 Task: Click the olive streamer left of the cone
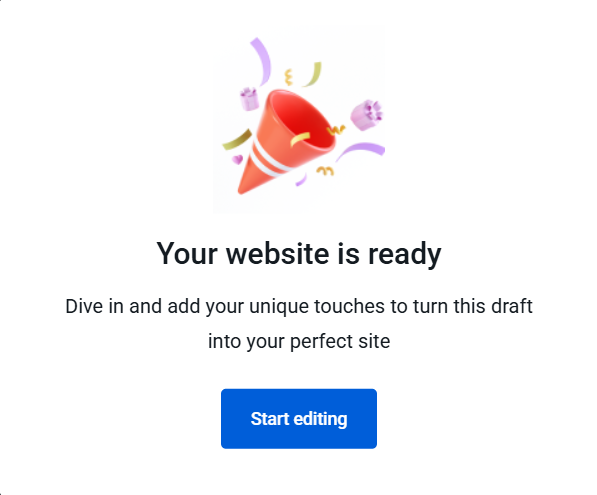click(x=237, y=140)
